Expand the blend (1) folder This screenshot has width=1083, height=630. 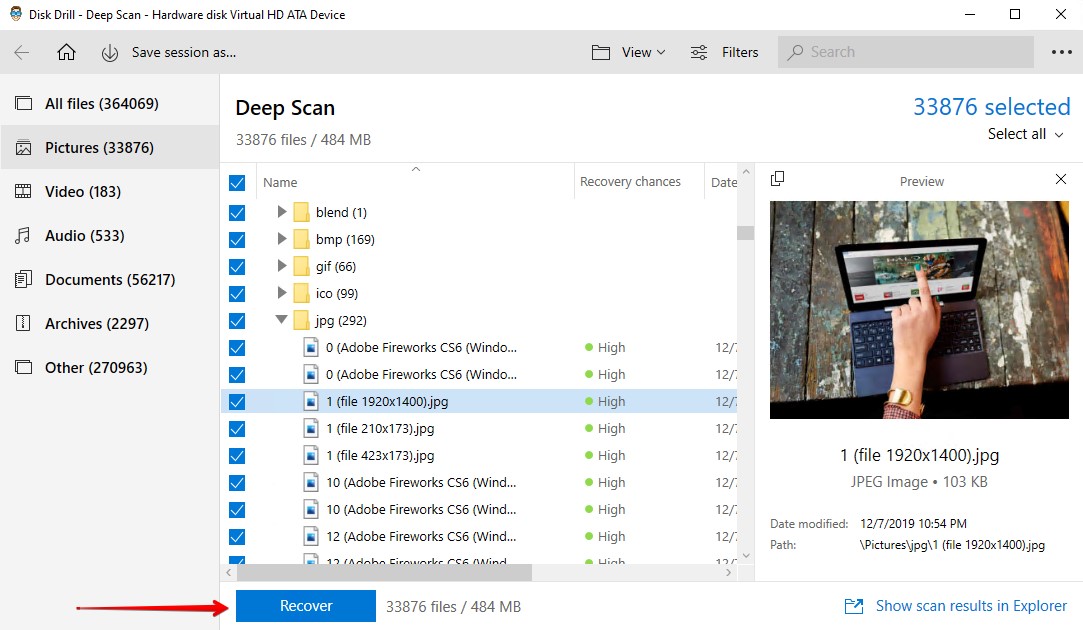tap(281, 211)
